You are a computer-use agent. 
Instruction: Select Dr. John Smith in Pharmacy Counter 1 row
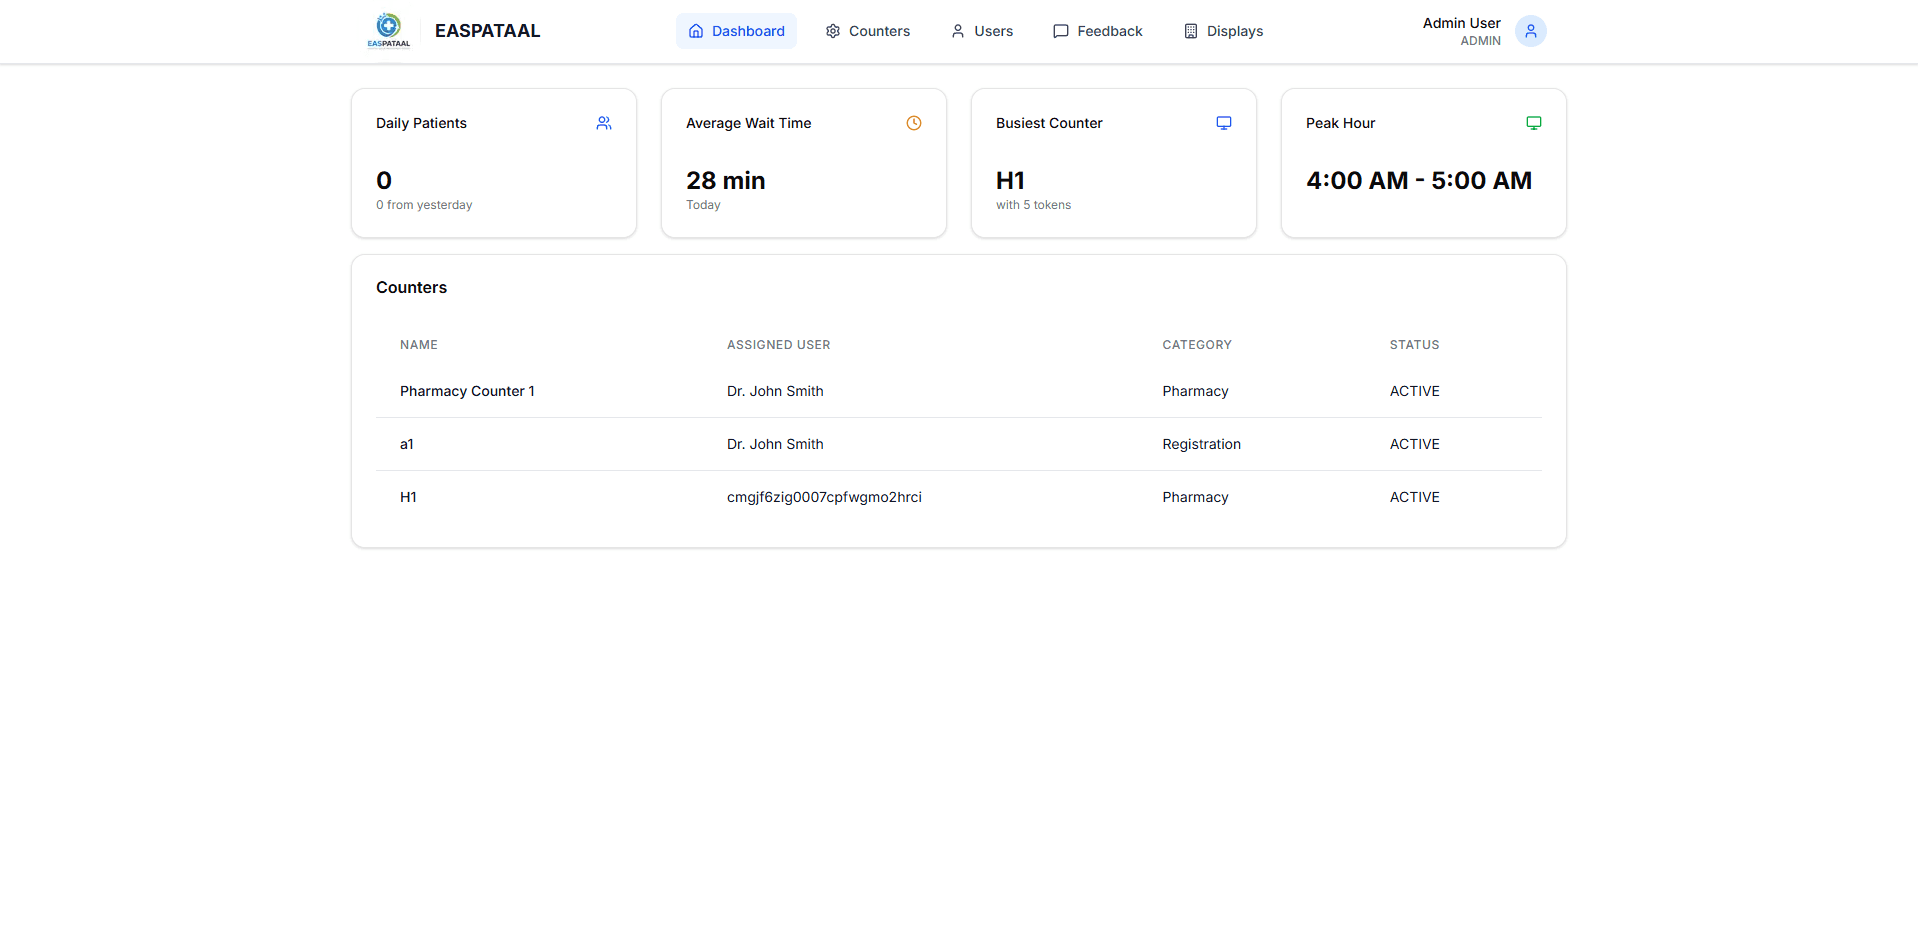coord(775,391)
